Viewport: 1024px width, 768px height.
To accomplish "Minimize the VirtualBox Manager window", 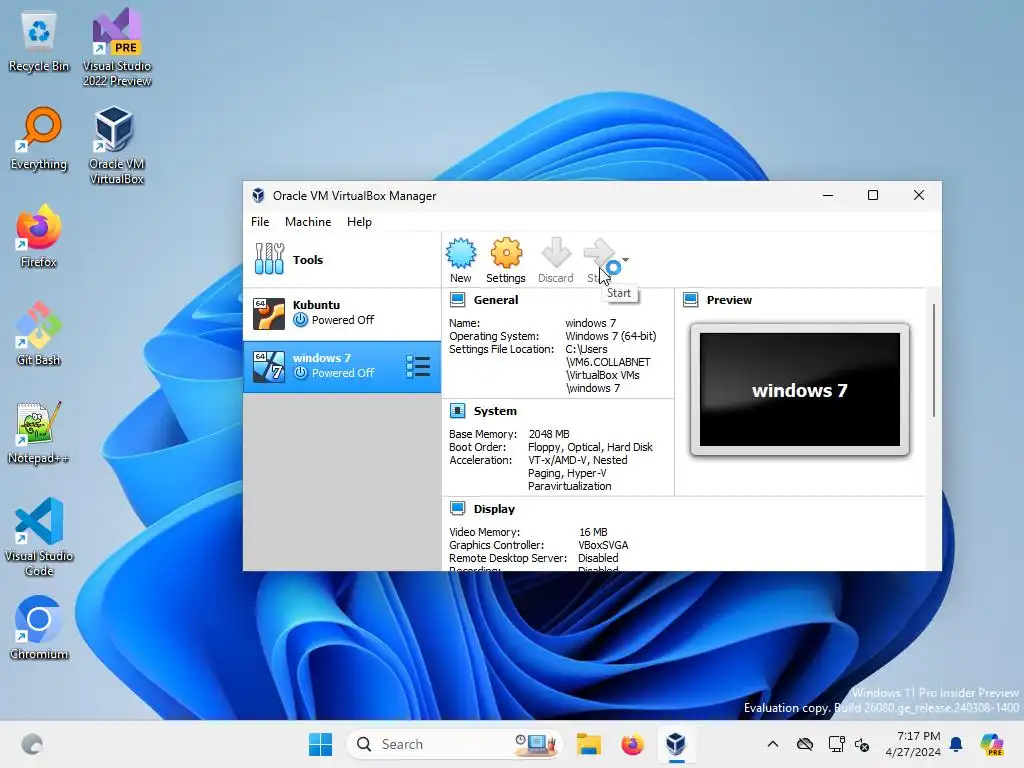I will click(828, 195).
